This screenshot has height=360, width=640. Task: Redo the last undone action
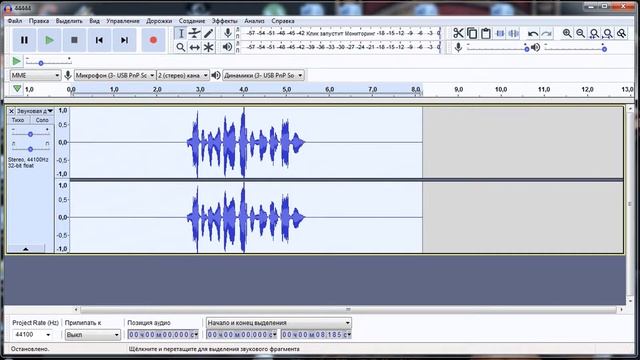pos(547,33)
